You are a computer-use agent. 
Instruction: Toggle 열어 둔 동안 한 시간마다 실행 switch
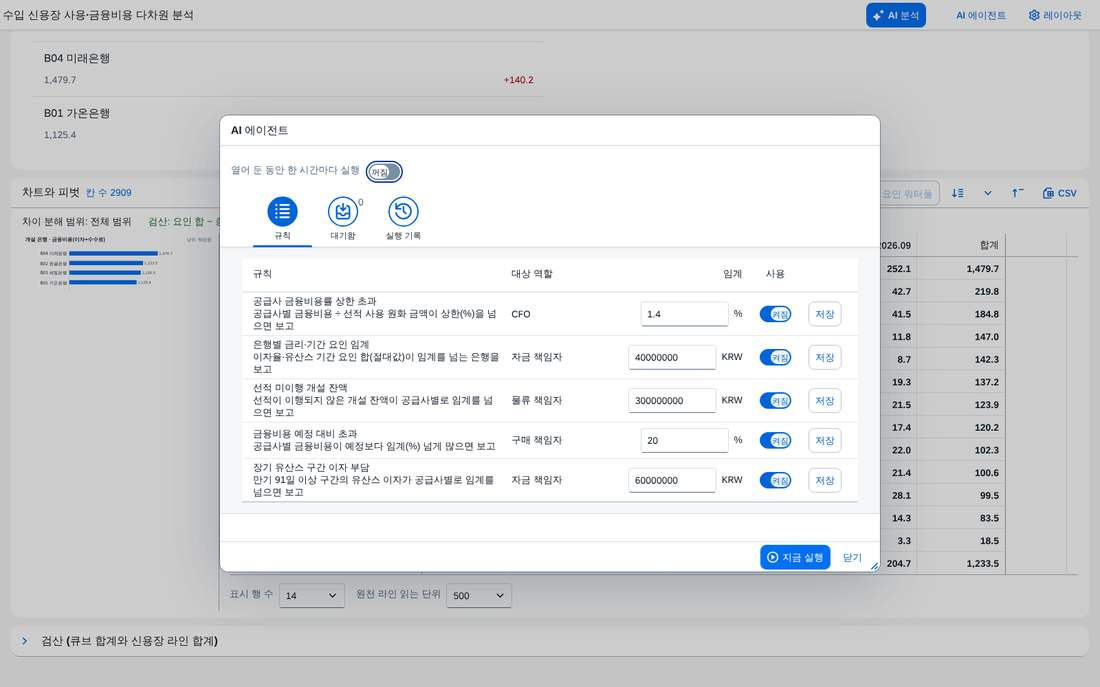pyautogui.click(x=384, y=172)
